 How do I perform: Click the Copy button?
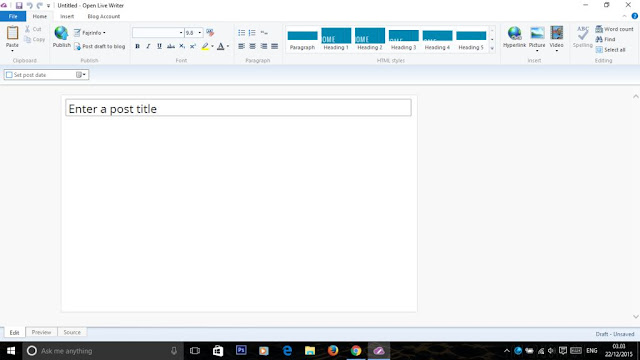[35, 40]
